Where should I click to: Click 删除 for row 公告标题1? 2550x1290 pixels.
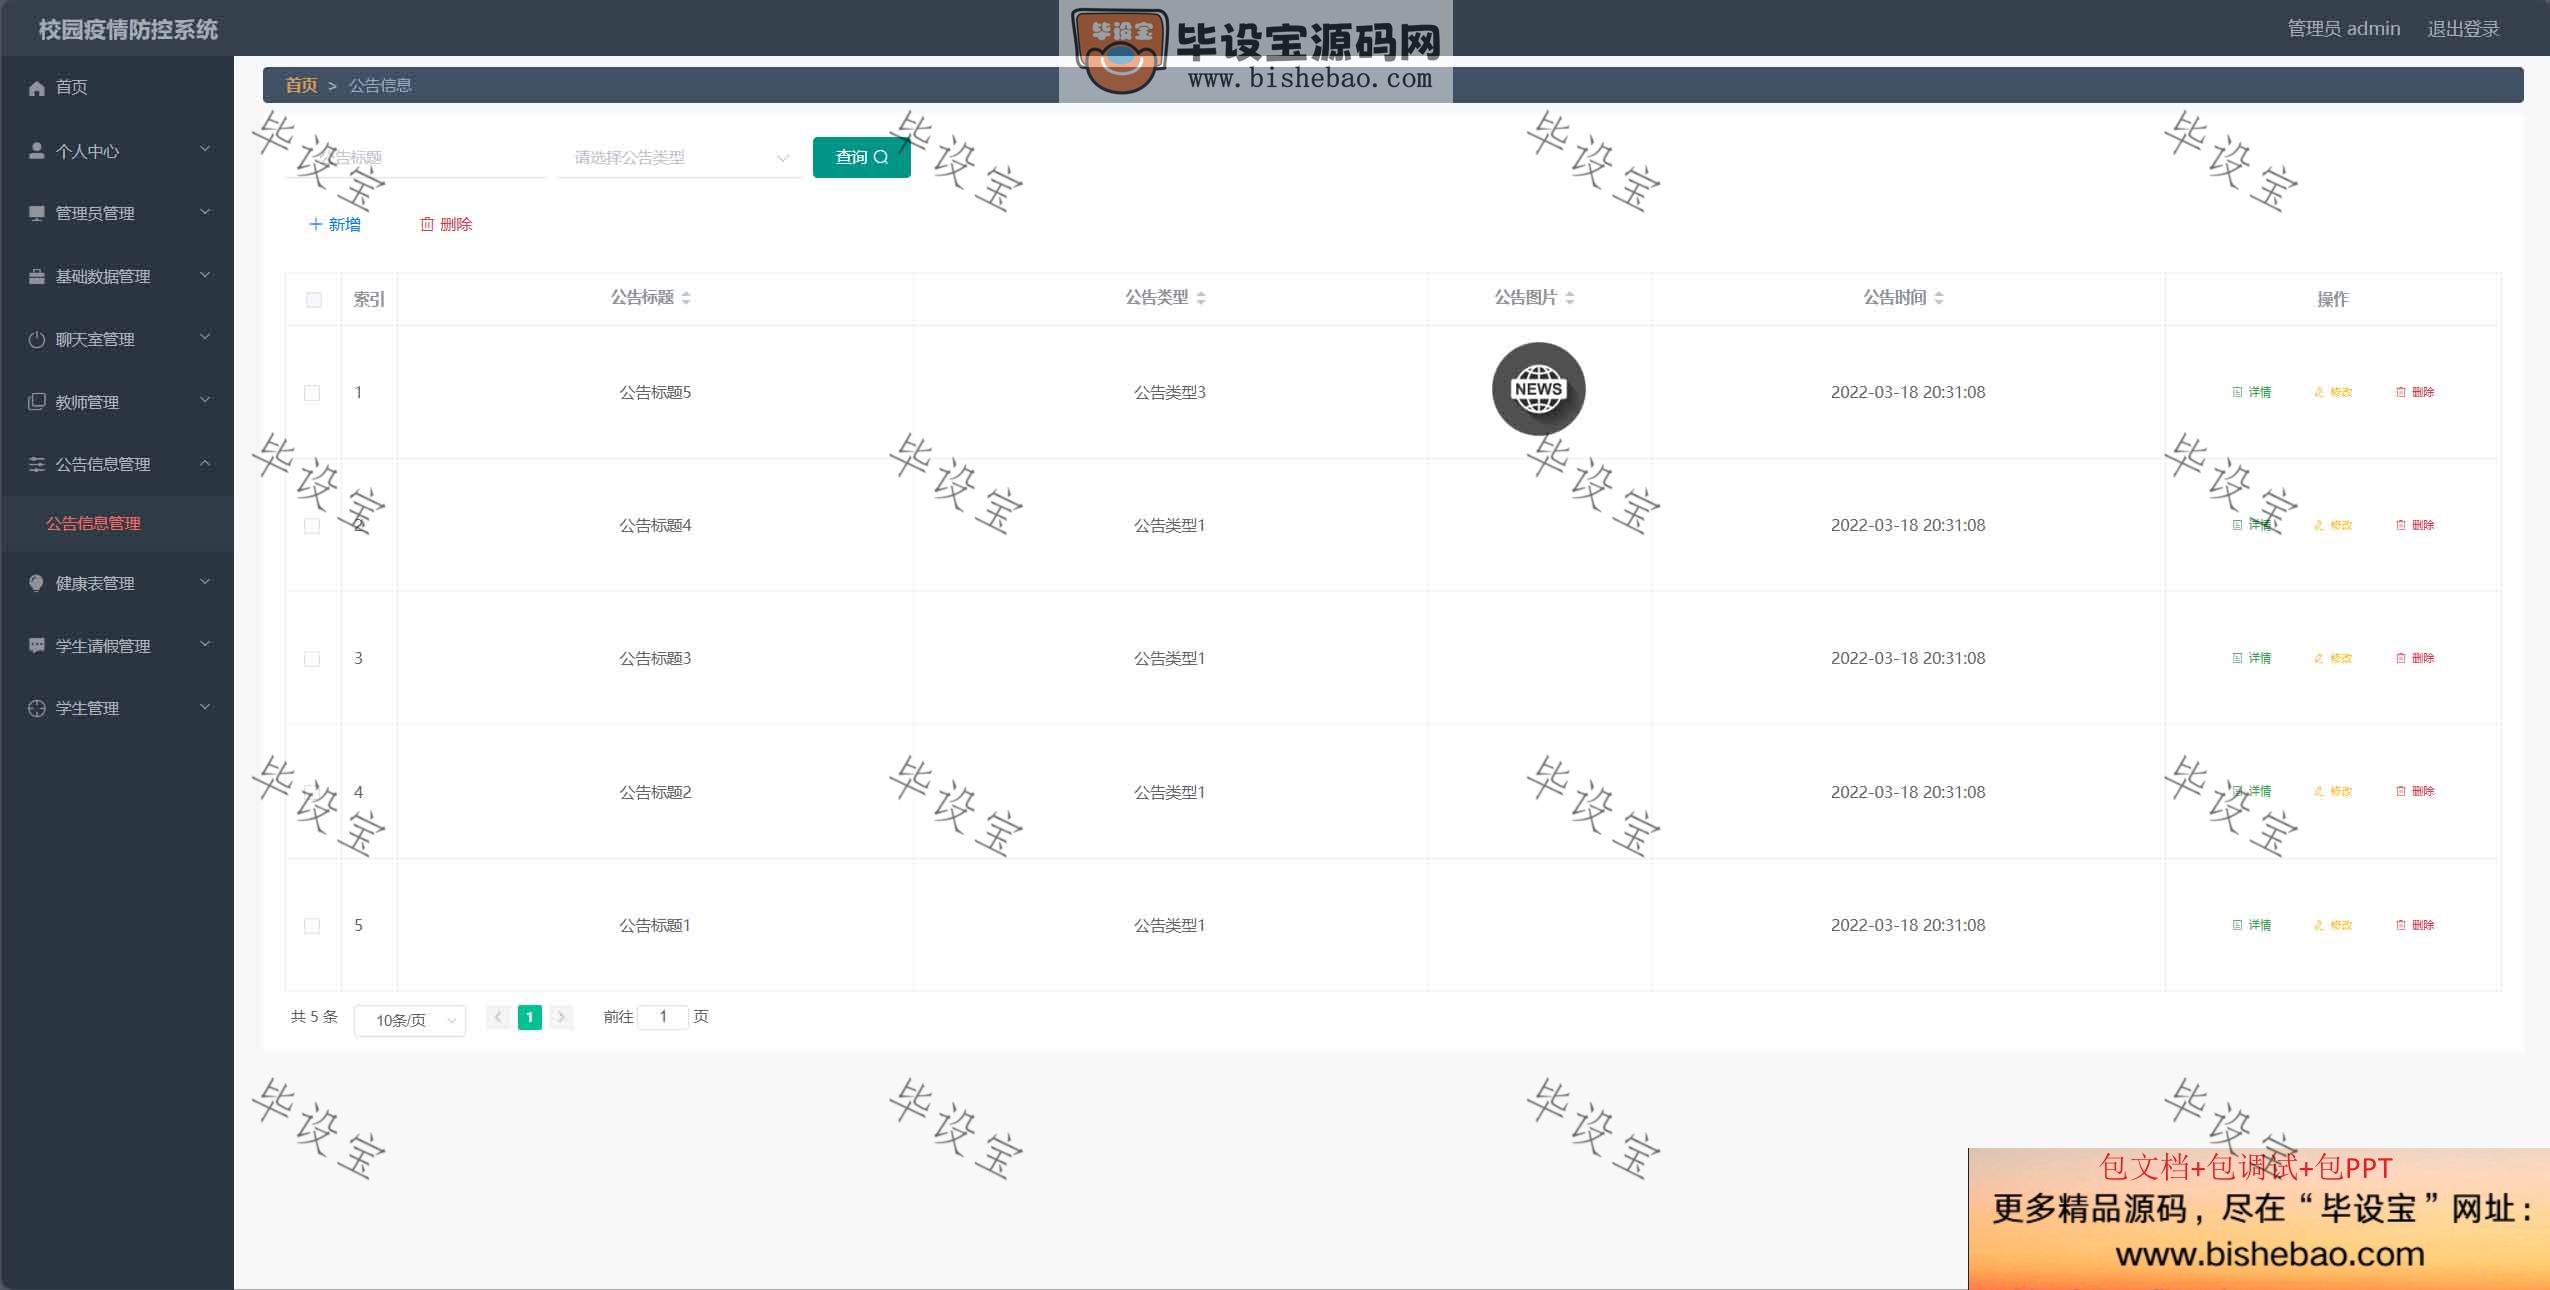(x=2415, y=925)
